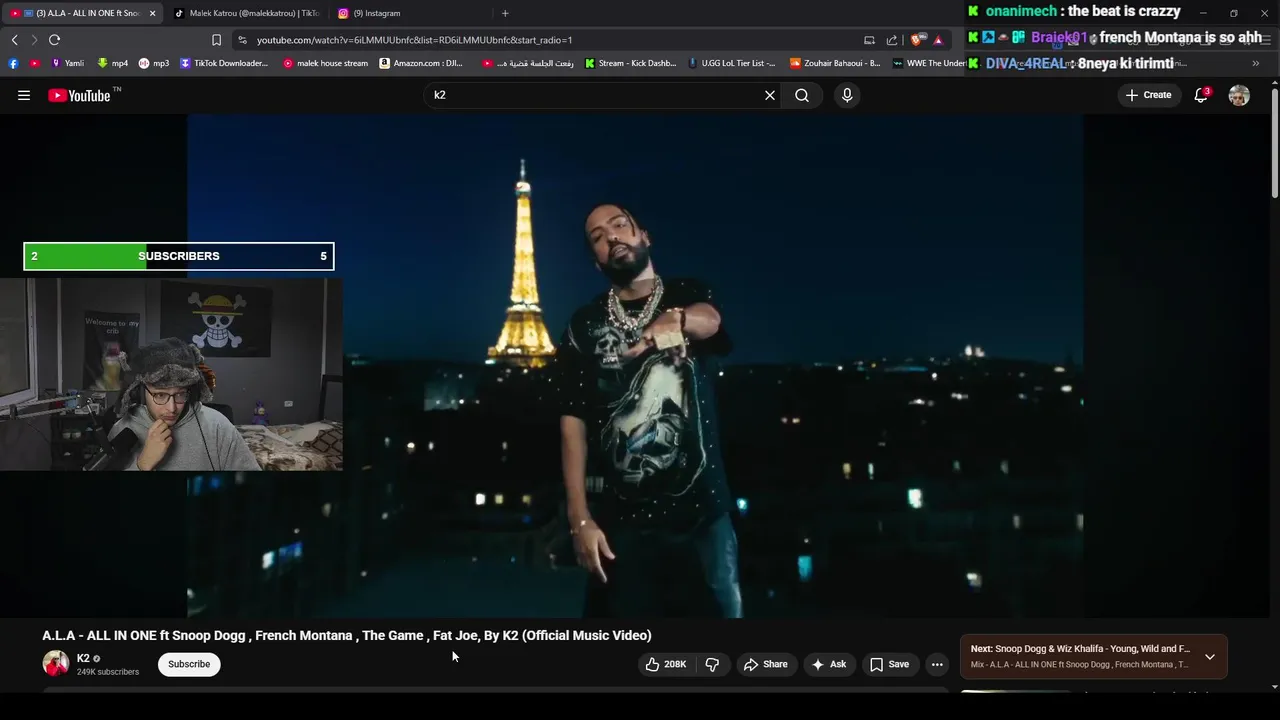Click the Create button
1280x720 pixels.
(1148, 95)
